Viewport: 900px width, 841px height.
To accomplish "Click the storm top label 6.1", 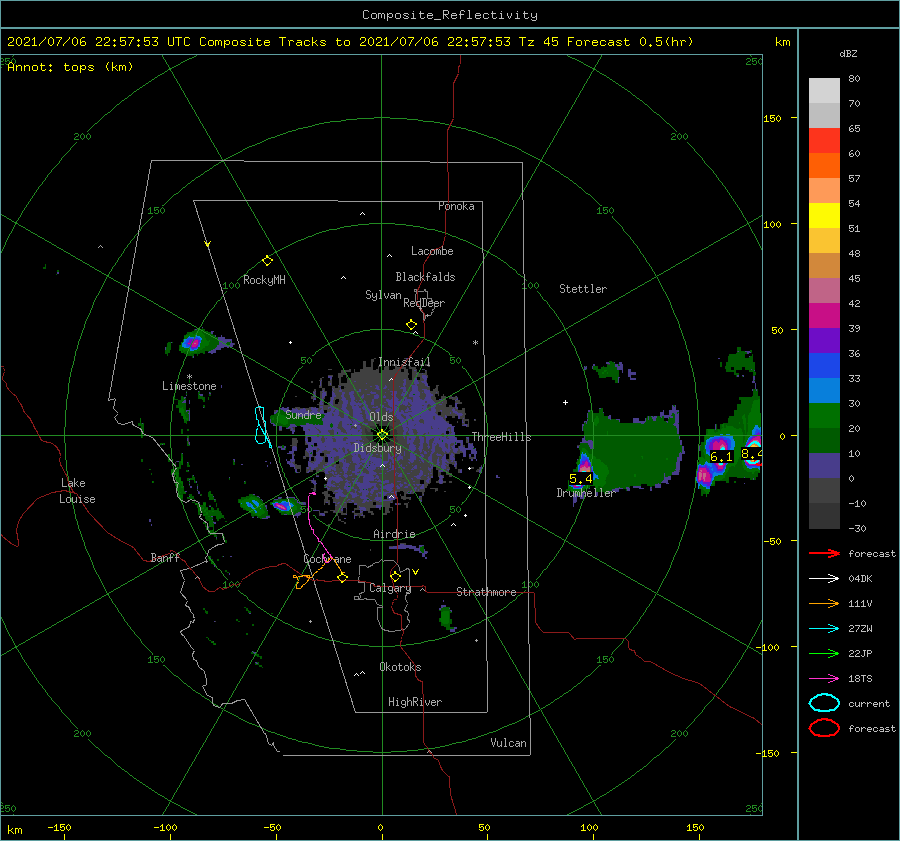I will 721,457.
